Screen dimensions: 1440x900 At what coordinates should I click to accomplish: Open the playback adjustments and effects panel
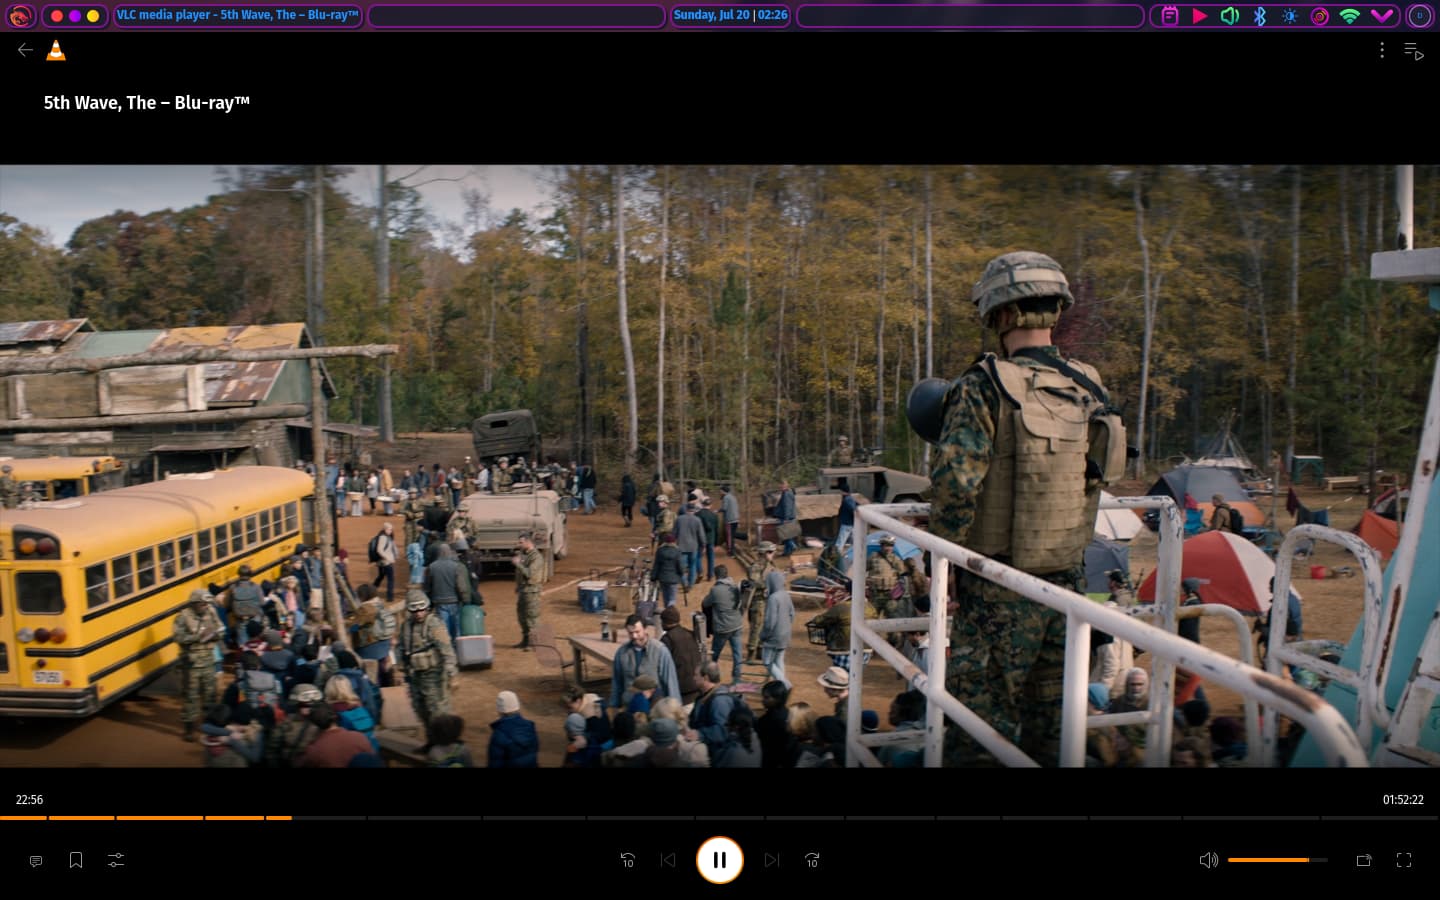coord(116,860)
